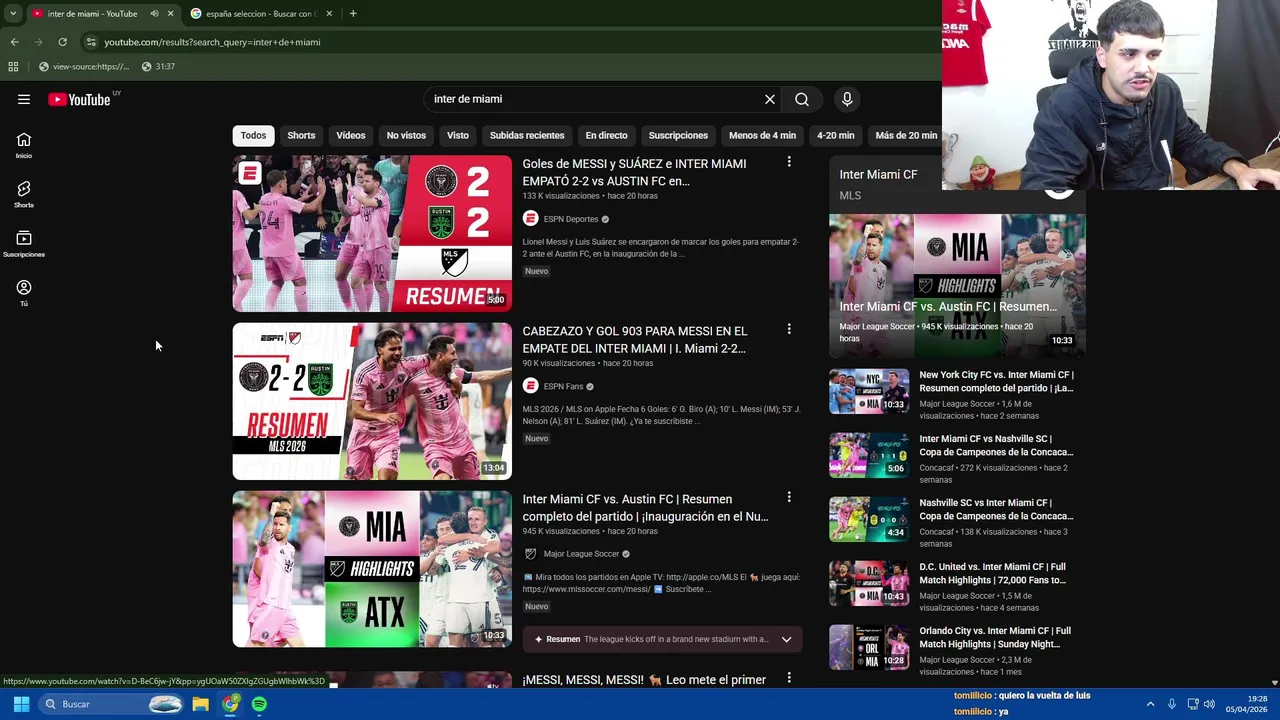Open Inter Miami CF vs. Austin FC Resumen title
The image size is (1280, 720).
[645, 508]
